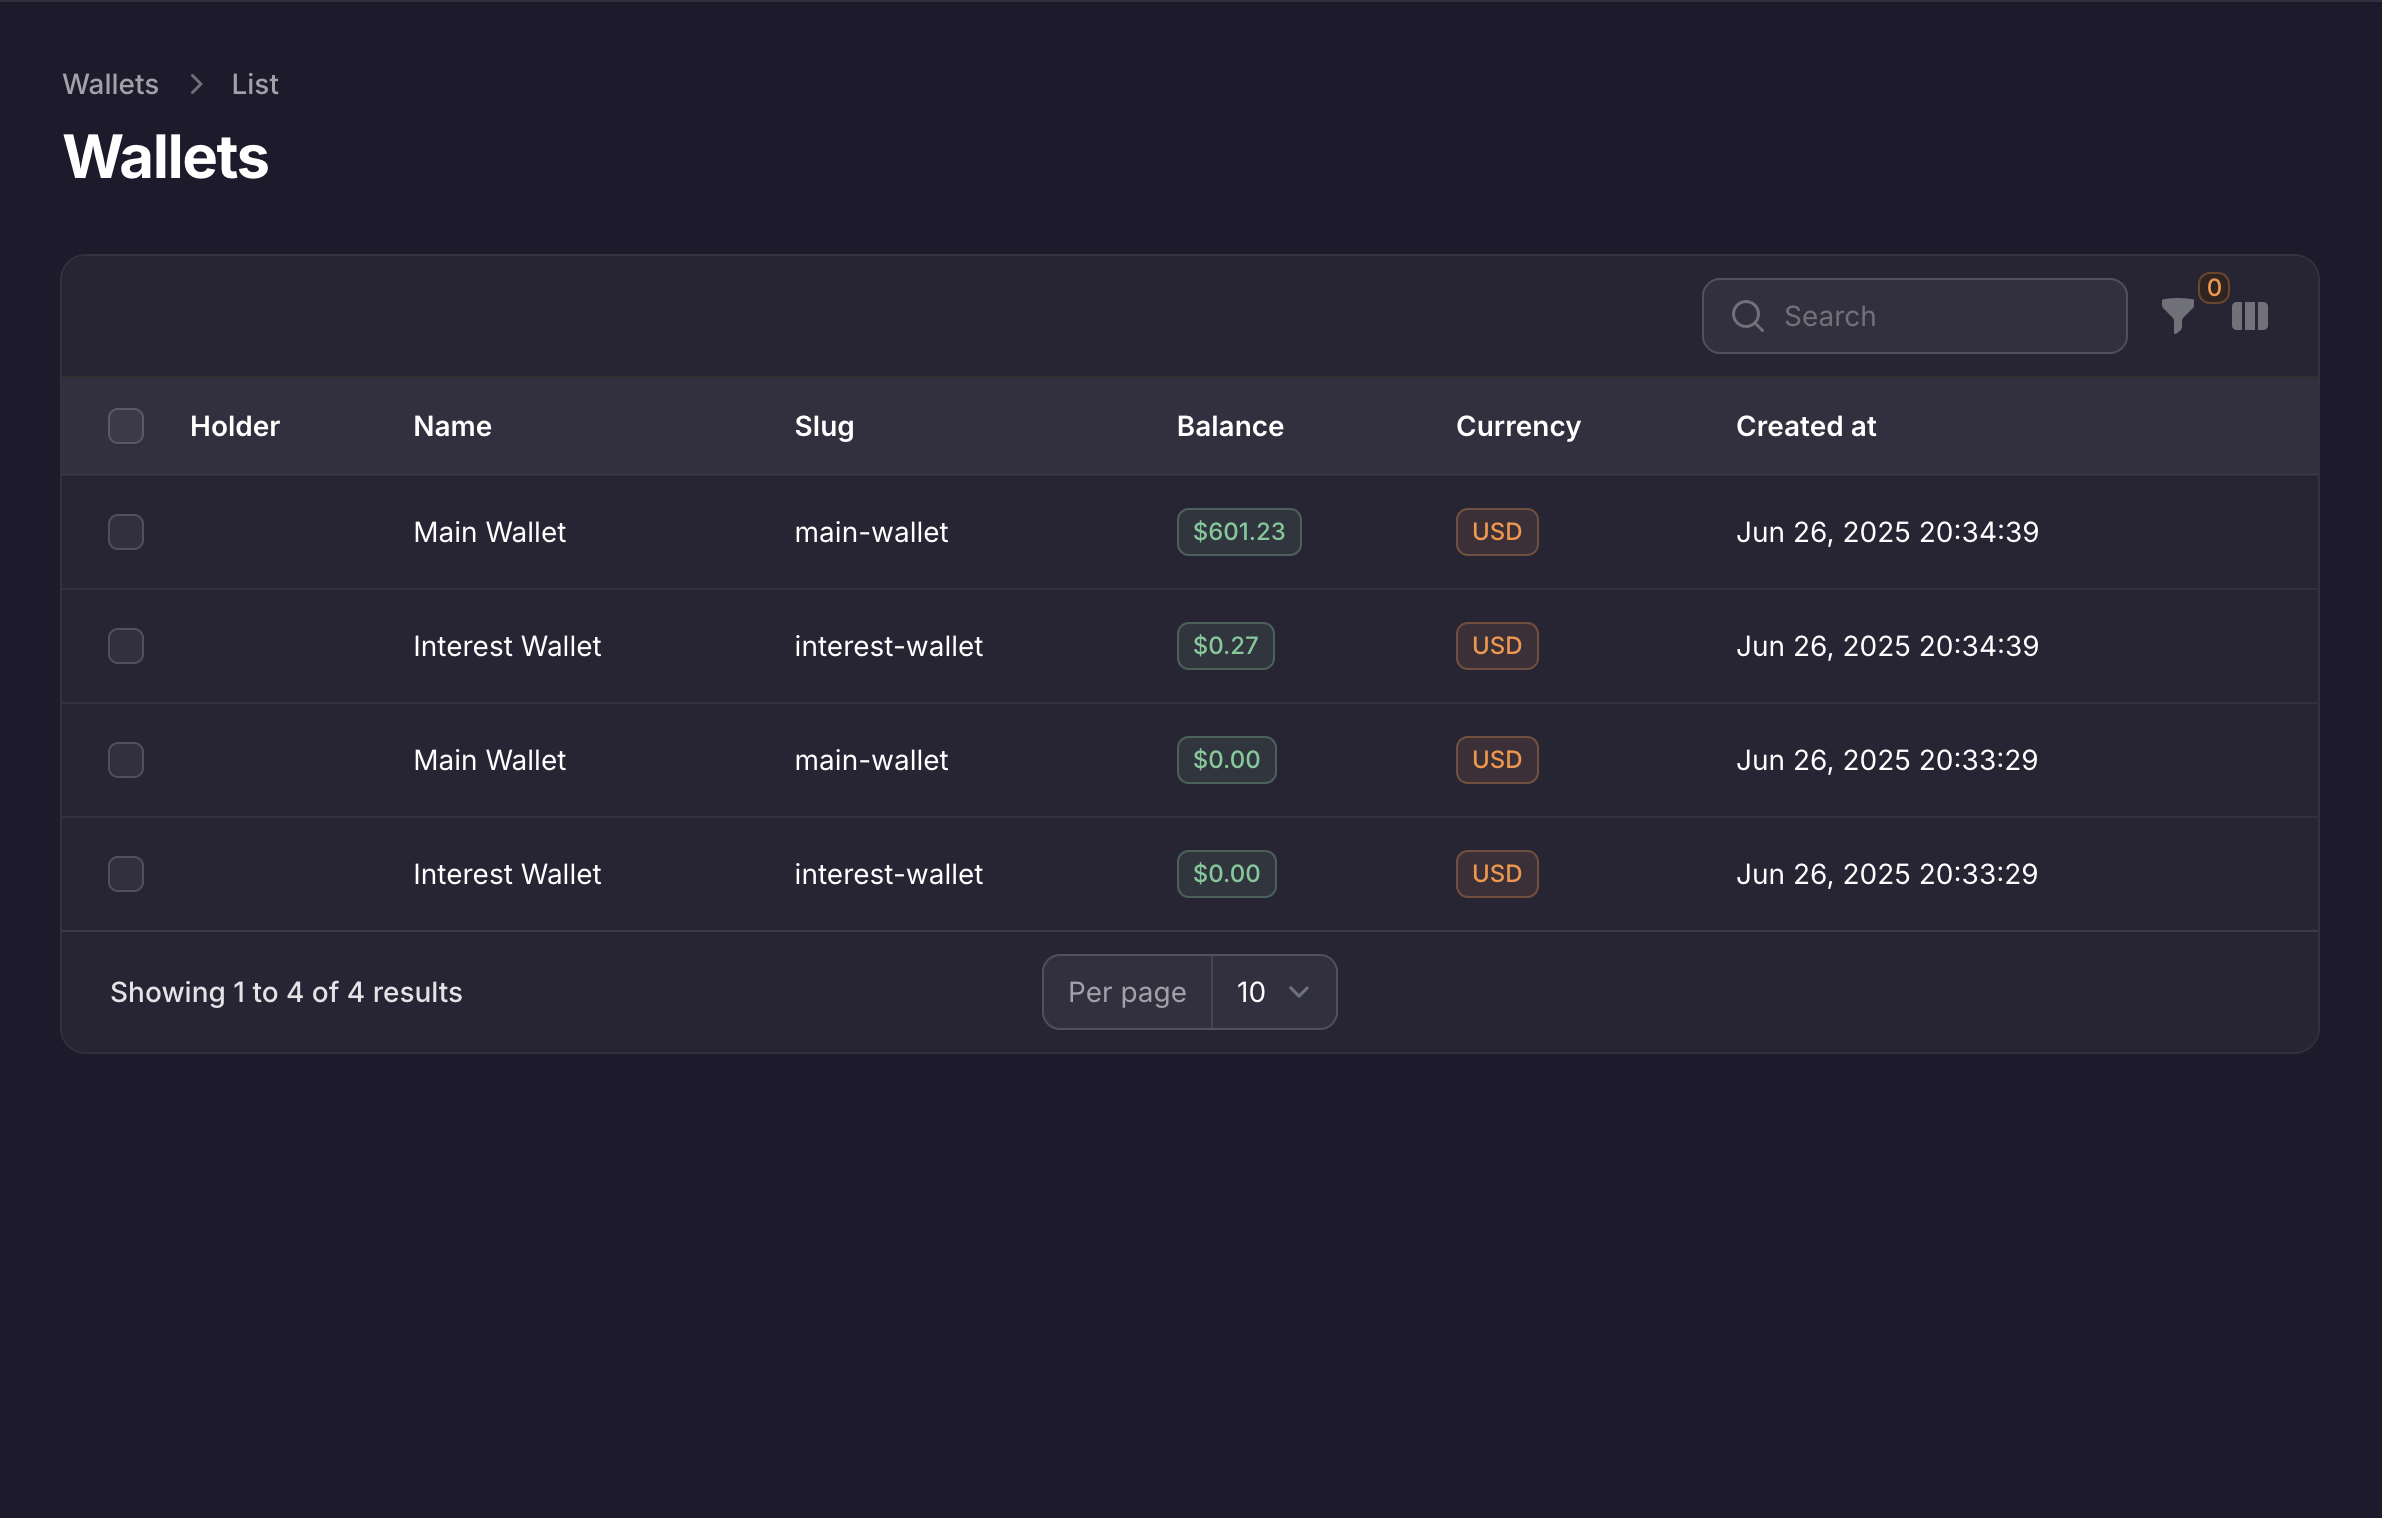This screenshot has width=2382, height=1518.
Task: Click the USD badge in first row
Action: click(1496, 532)
